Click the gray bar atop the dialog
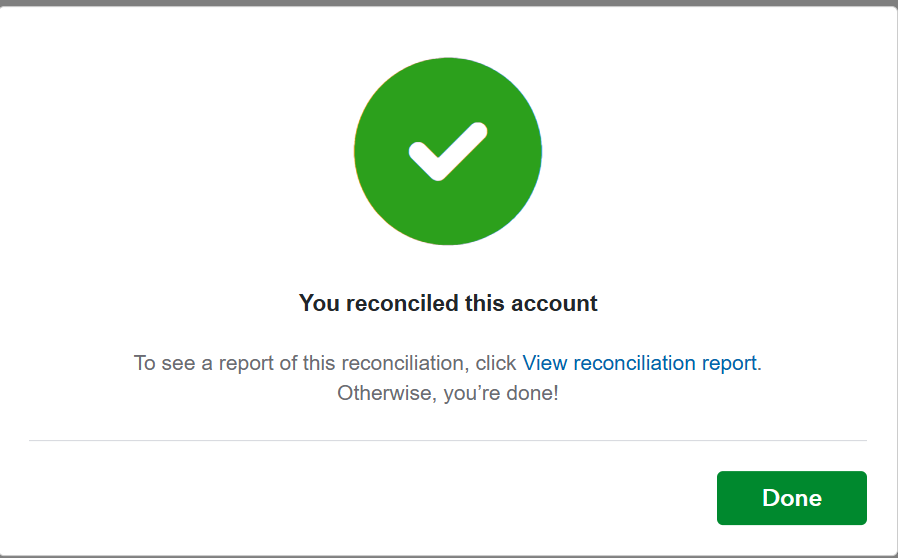898x558 pixels. point(448,3)
